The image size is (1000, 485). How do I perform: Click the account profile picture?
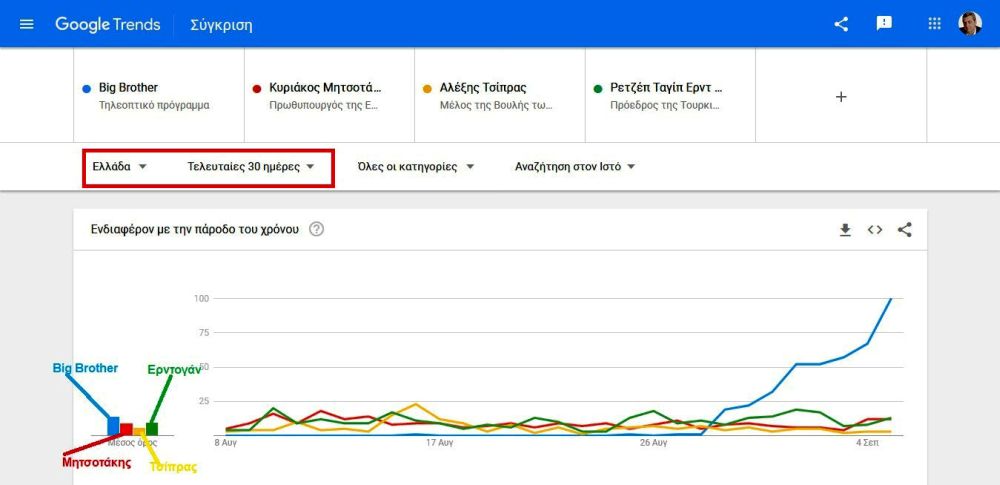(x=969, y=24)
